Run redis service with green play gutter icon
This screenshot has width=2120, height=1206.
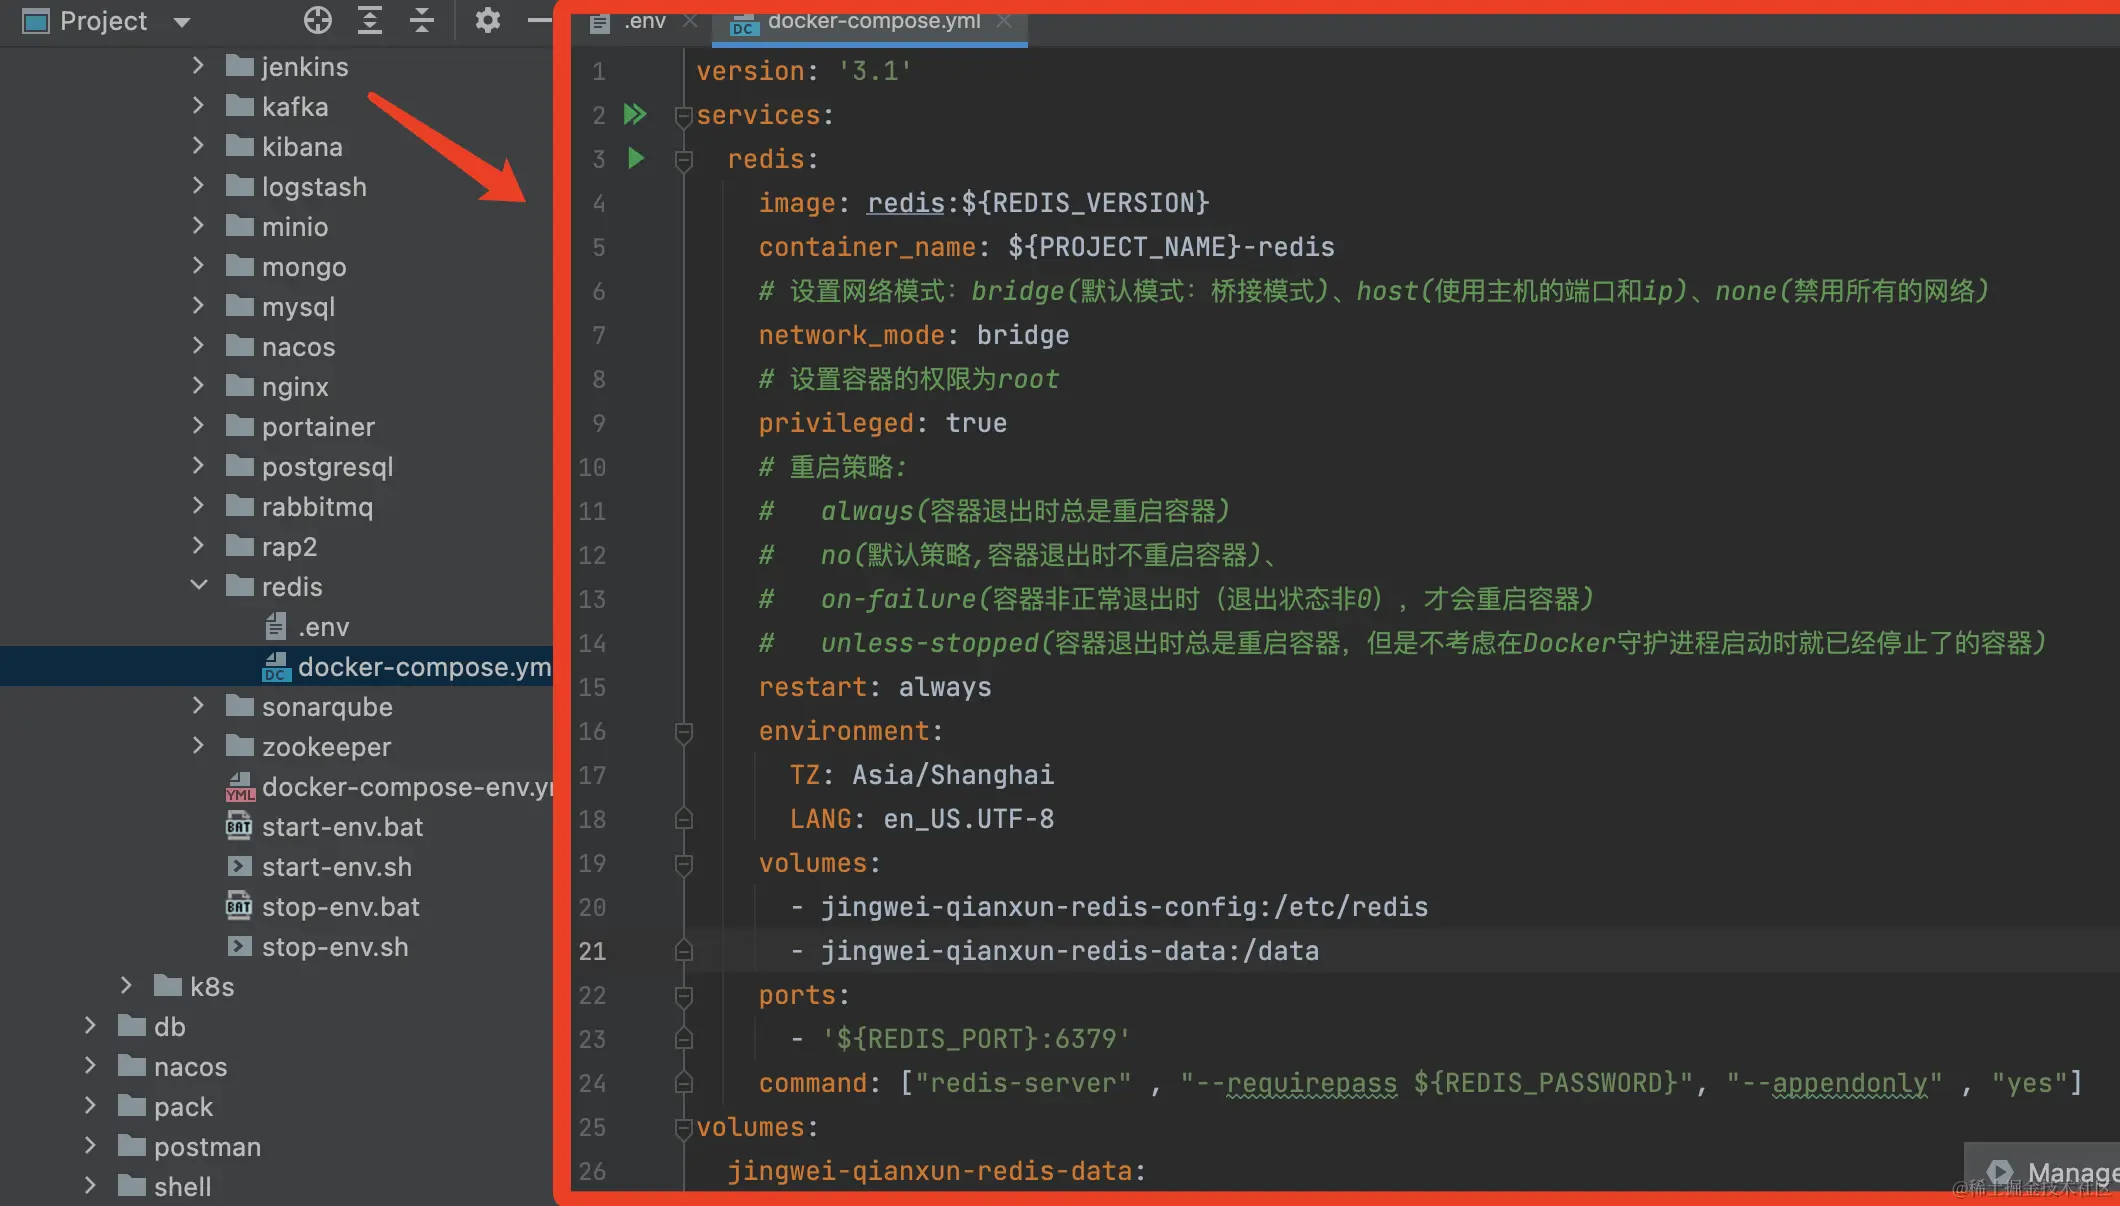(x=636, y=158)
